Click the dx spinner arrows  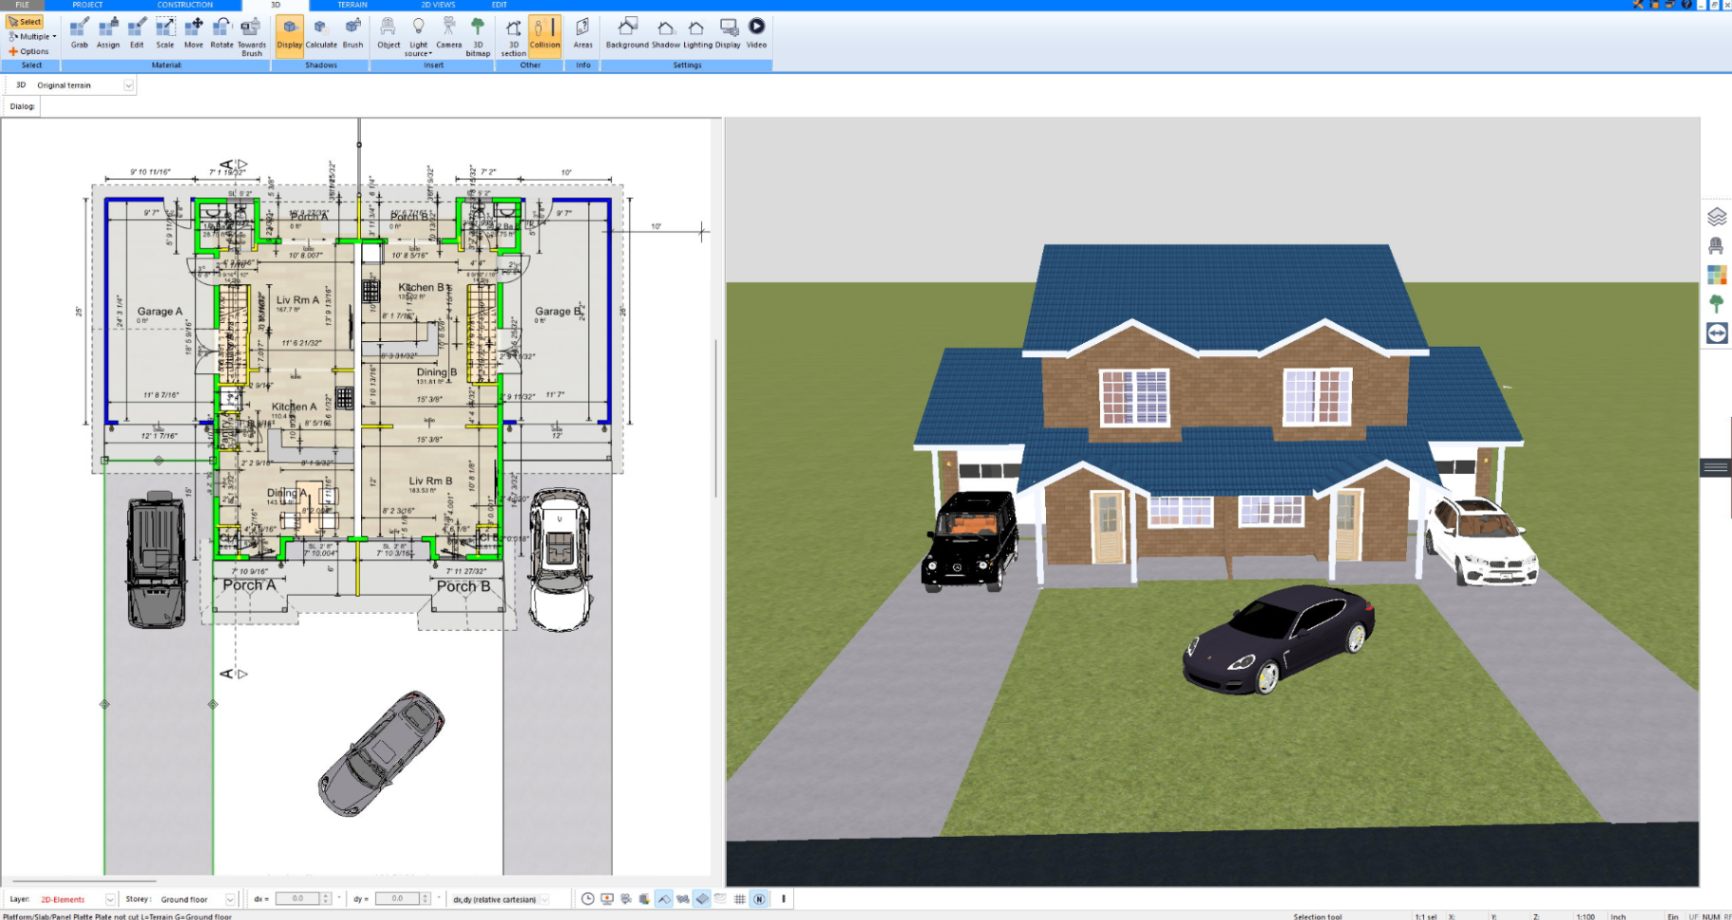pos(326,899)
